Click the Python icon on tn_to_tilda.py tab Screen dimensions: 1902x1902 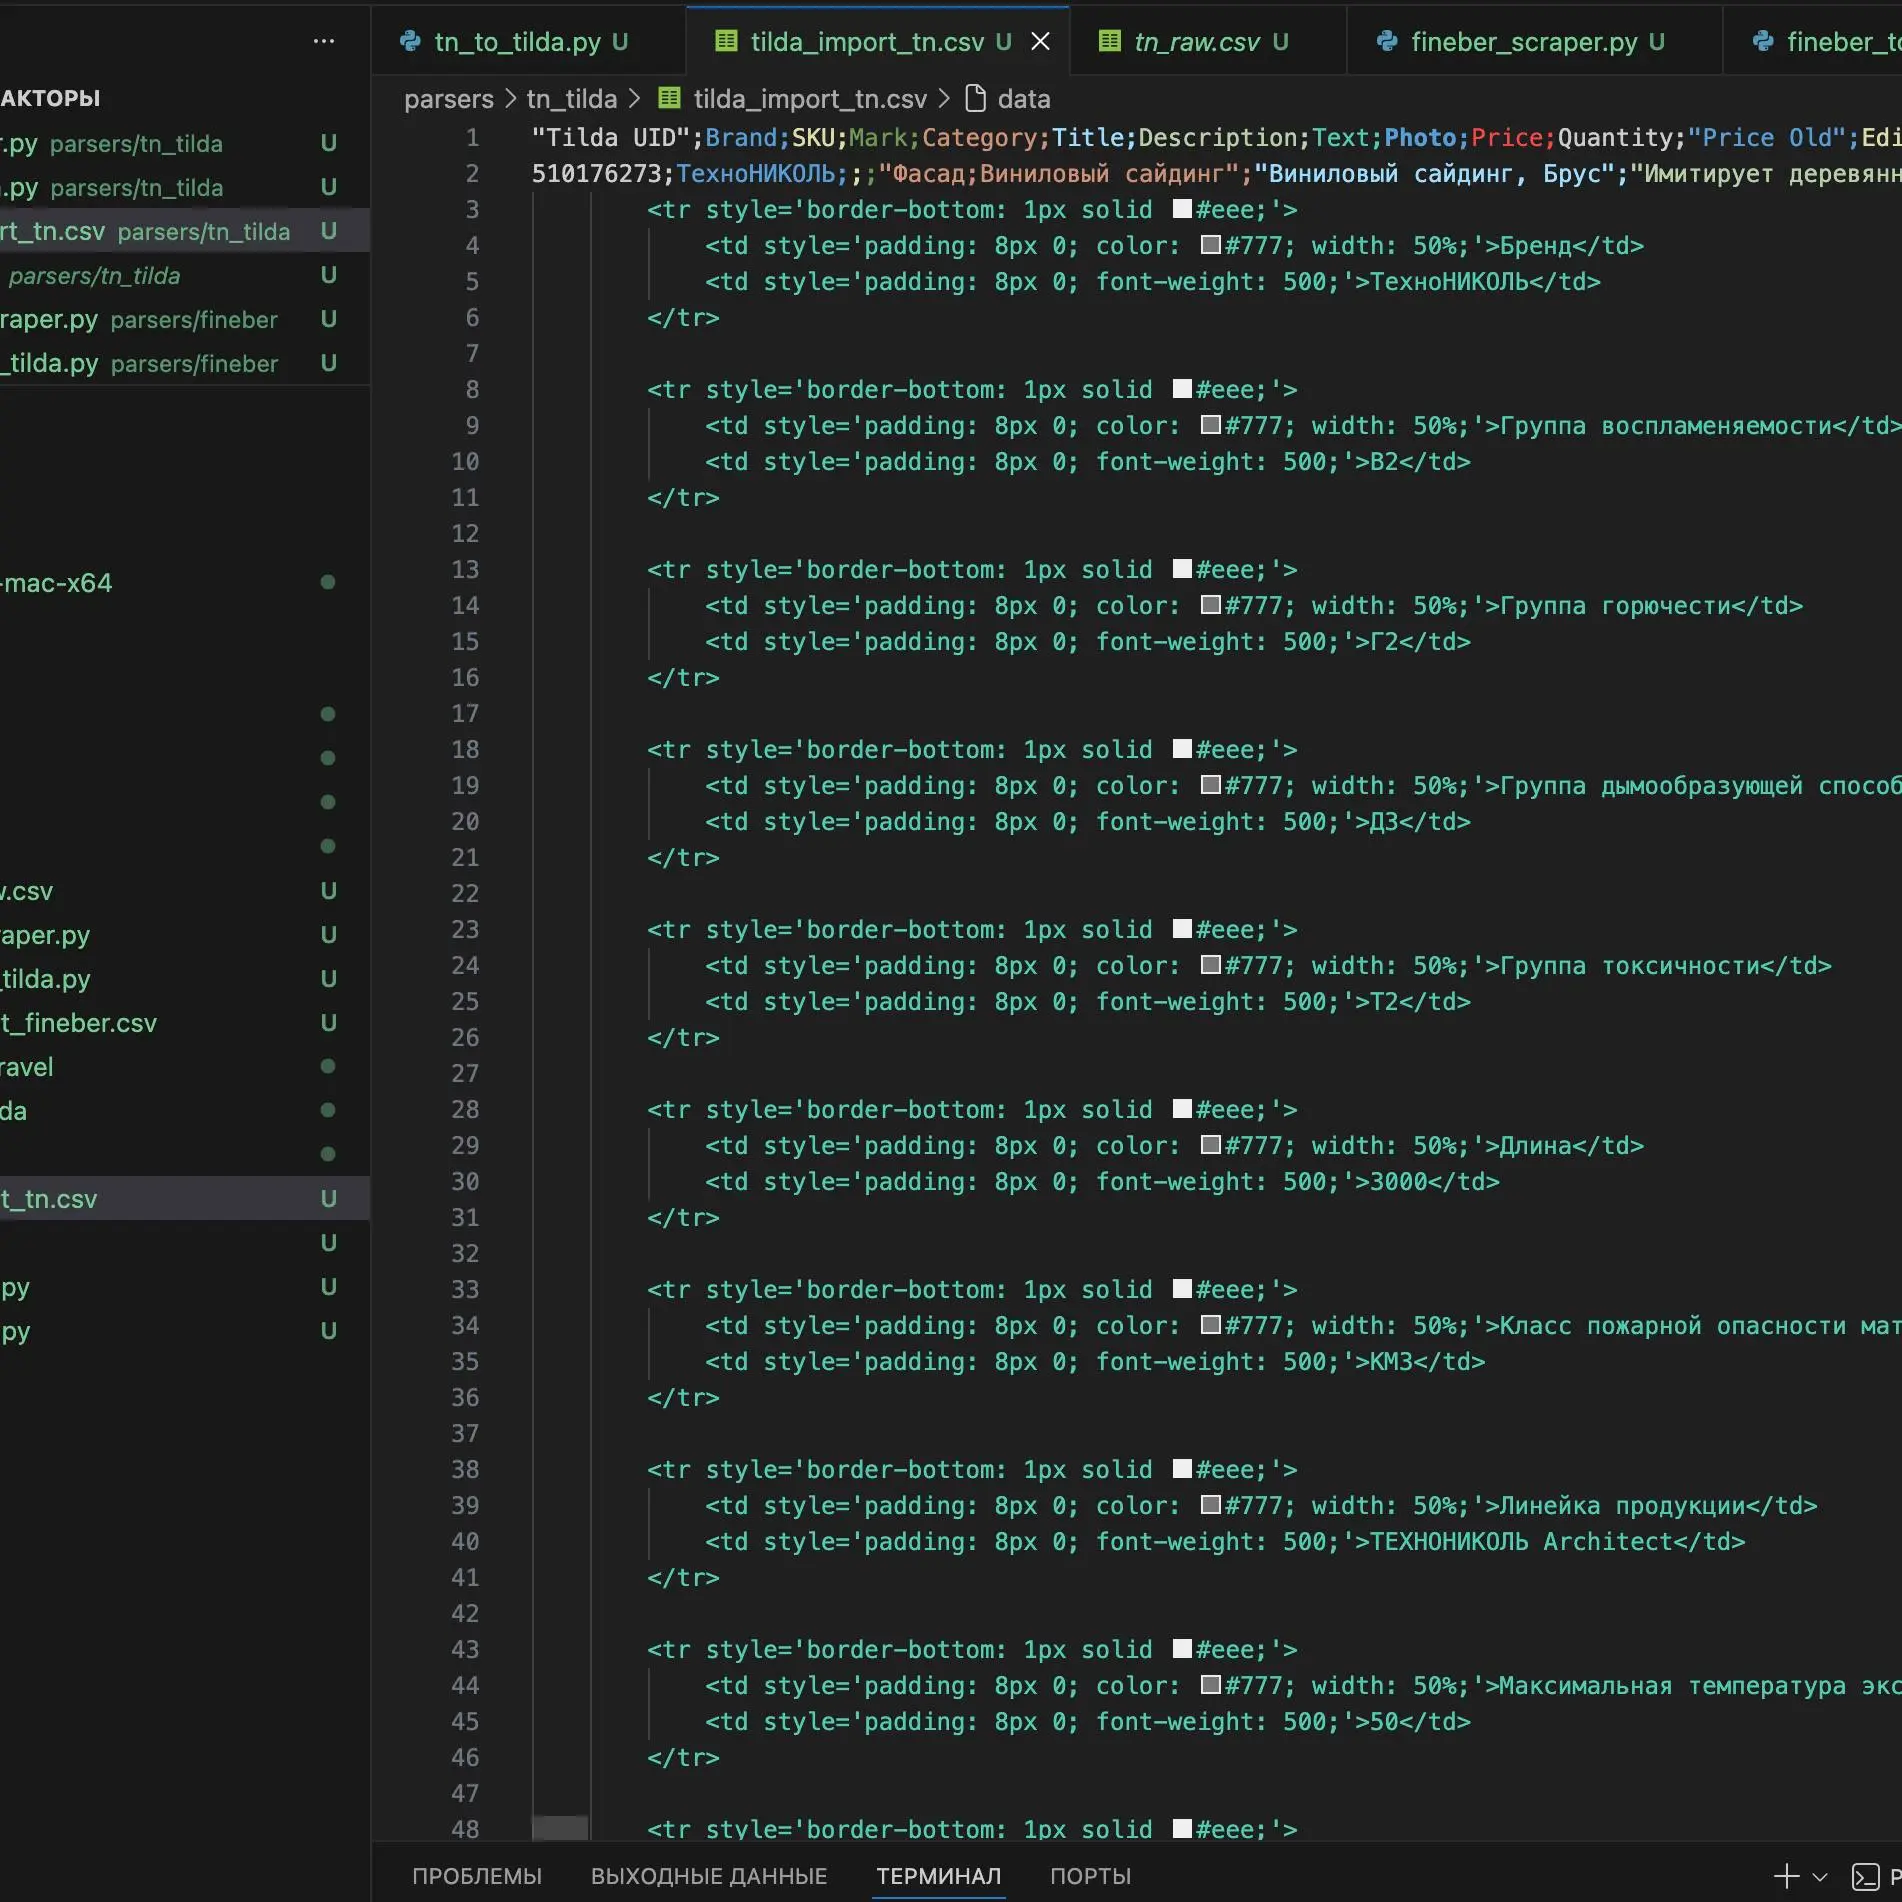(x=410, y=41)
